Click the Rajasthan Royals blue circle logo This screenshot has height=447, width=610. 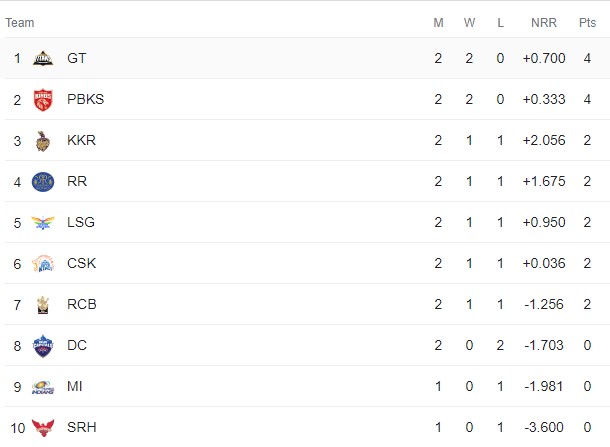(x=43, y=182)
